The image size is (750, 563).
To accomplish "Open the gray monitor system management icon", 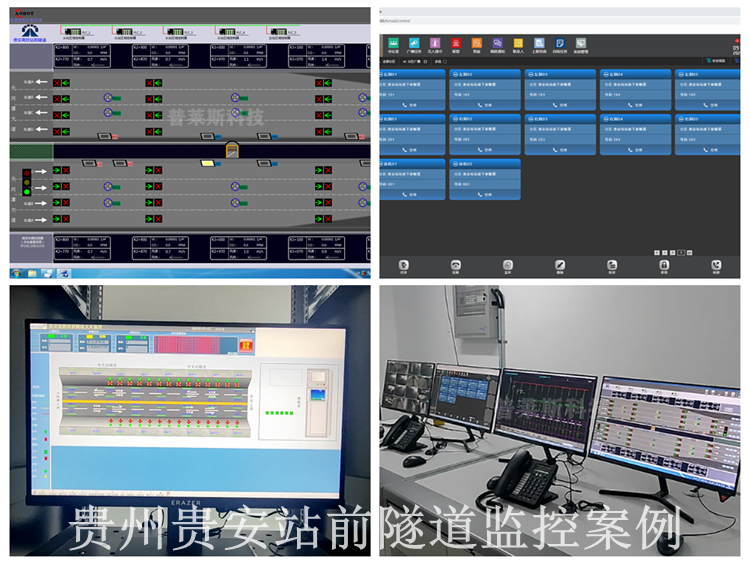I will 581,44.
